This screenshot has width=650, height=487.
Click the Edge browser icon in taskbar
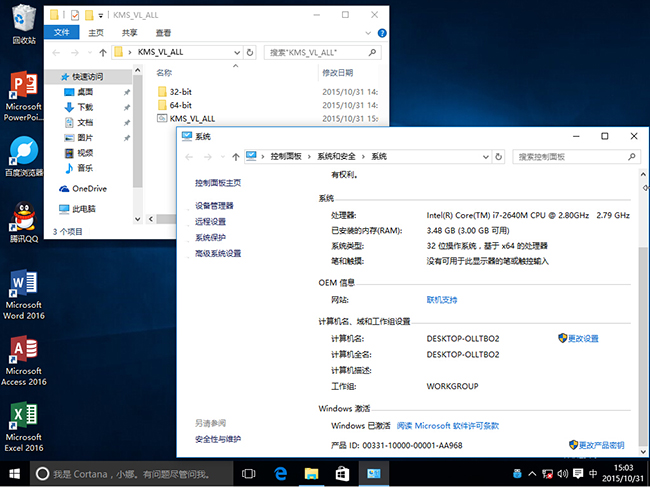click(282, 474)
